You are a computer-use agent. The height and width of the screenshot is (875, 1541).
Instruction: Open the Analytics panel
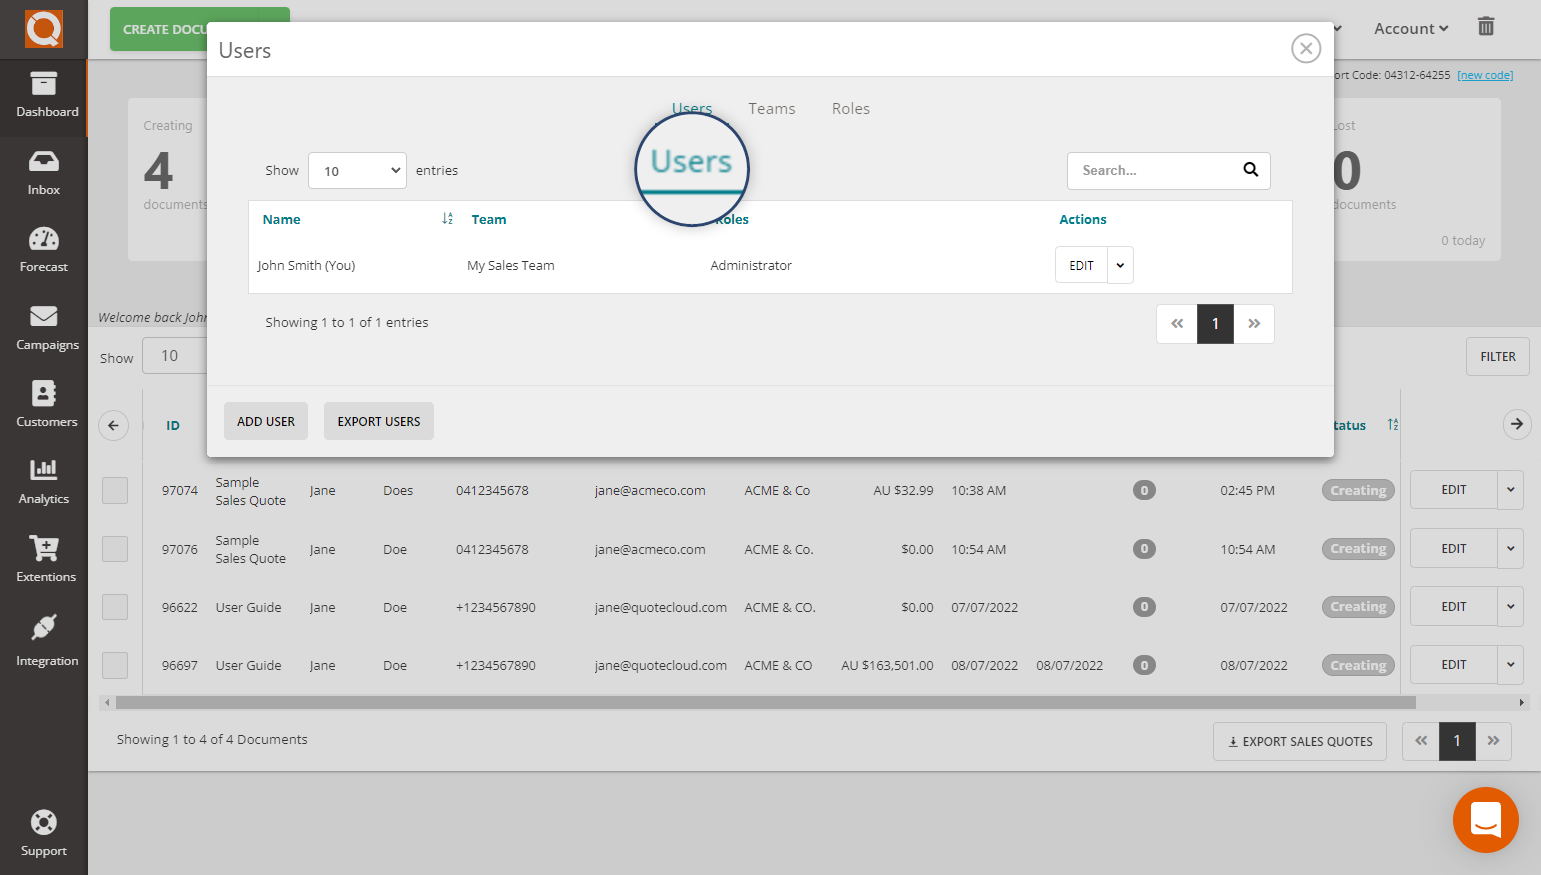[43, 482]
